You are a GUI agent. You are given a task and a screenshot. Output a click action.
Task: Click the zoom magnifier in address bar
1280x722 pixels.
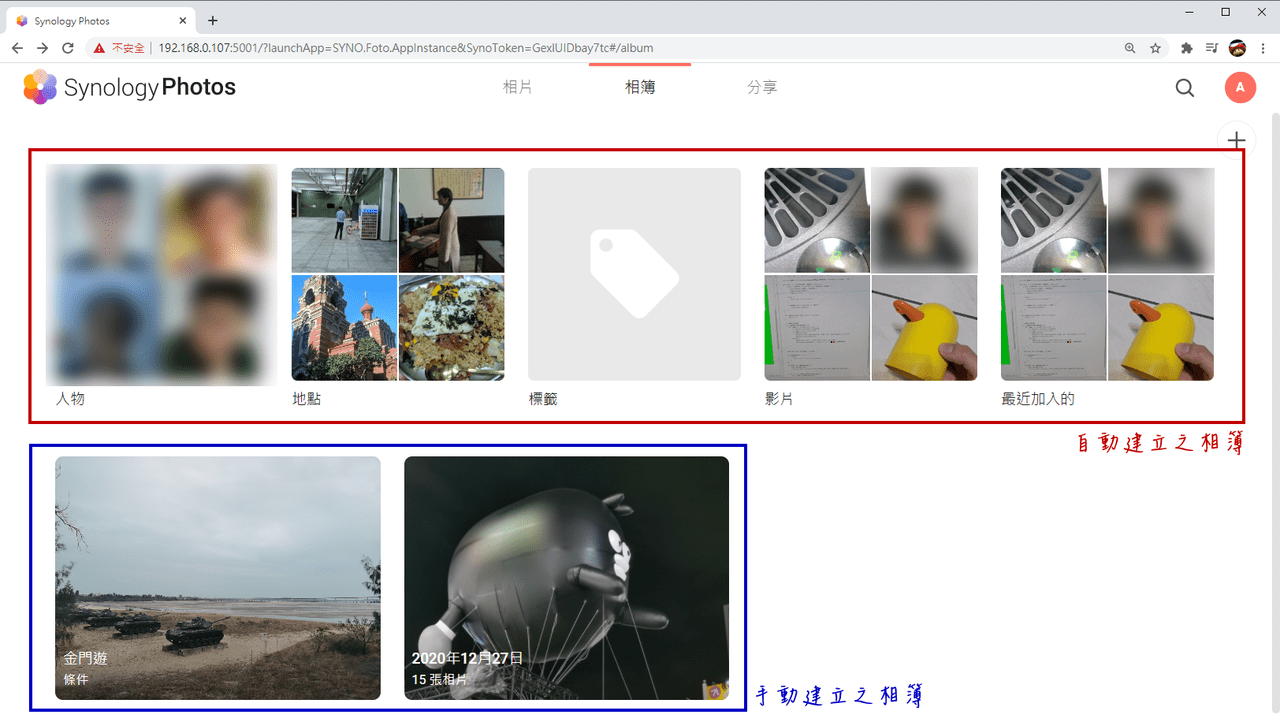pos(1130,48)
